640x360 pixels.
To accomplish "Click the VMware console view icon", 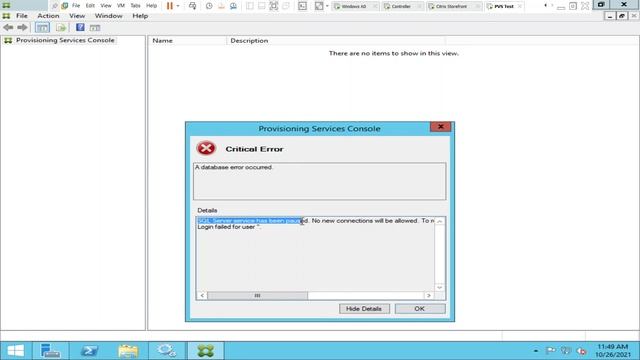I will coord(302,6).
